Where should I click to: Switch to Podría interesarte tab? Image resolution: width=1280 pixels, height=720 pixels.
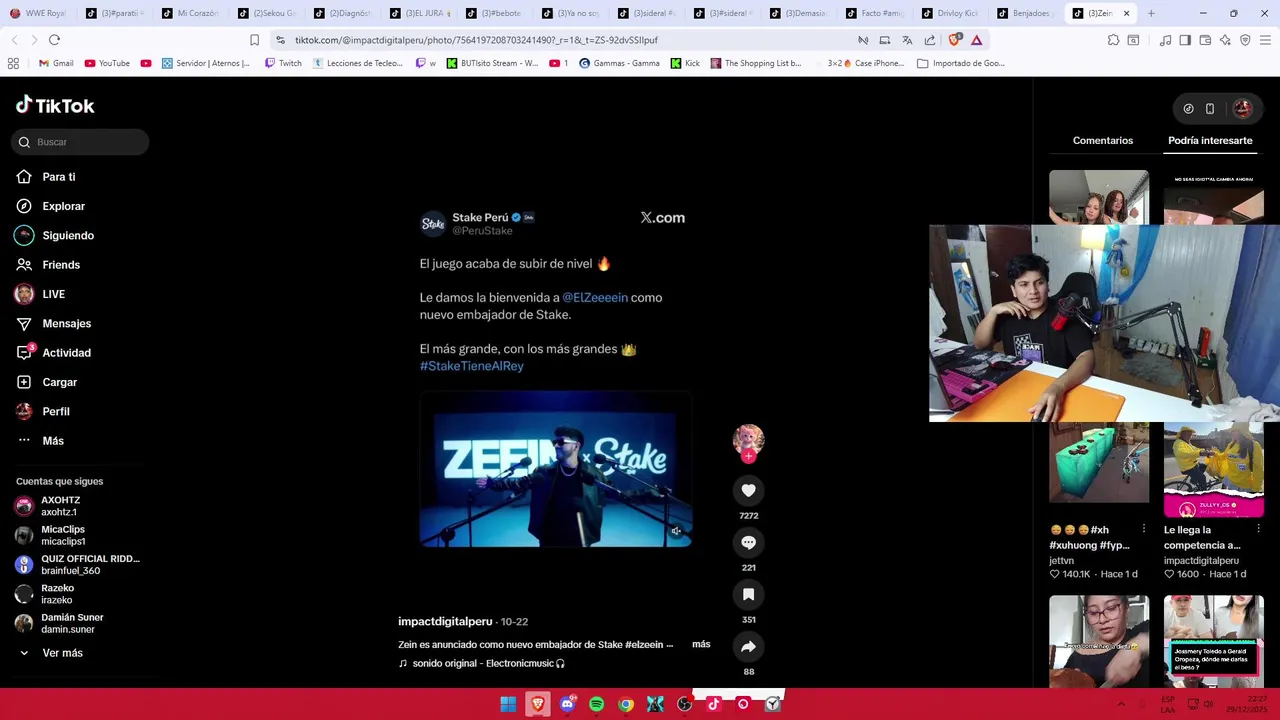pyautogui.click(x=1210, y=141)
